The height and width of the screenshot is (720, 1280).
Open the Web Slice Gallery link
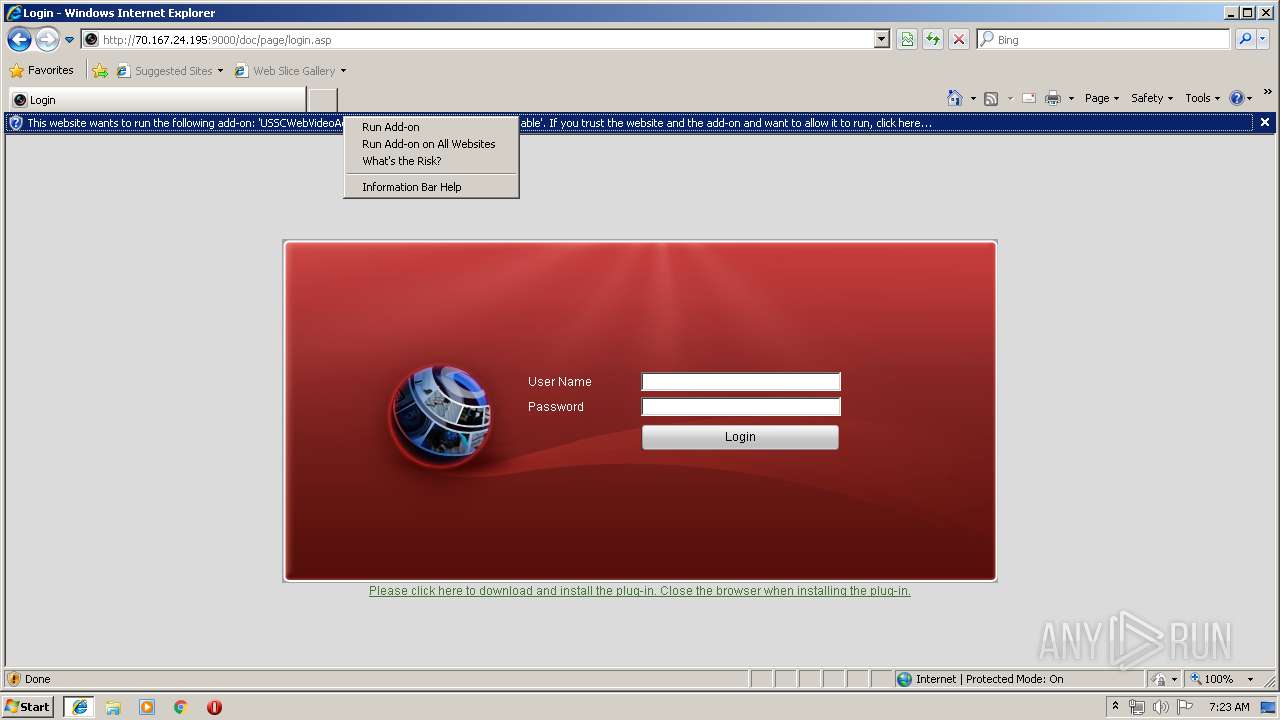(290, 71)
